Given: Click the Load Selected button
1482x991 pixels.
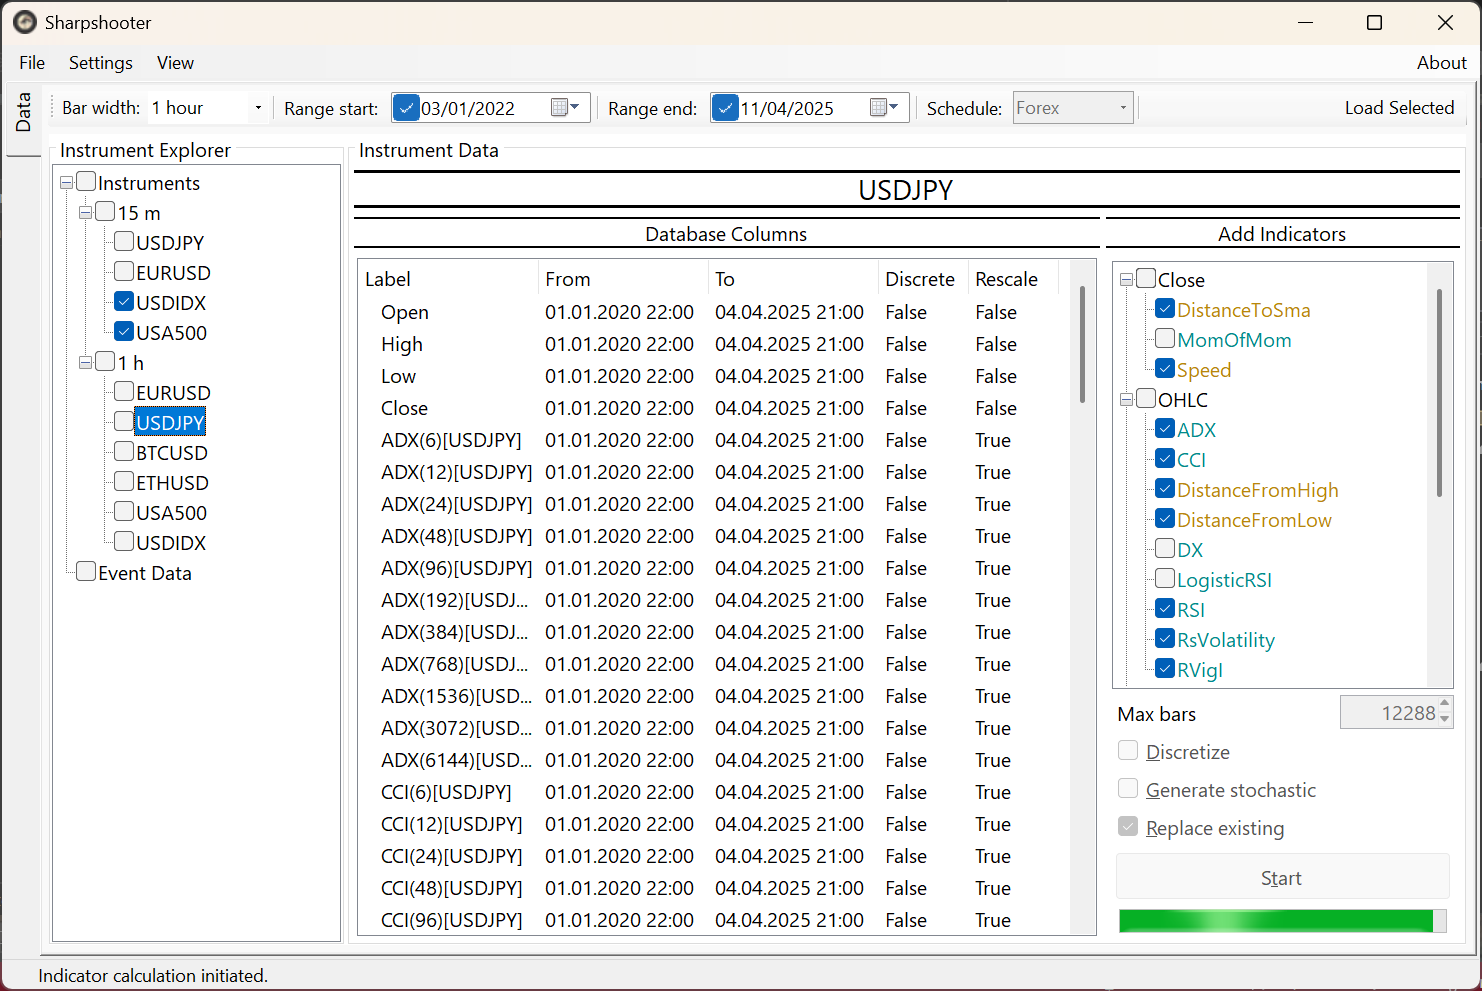Looking at the screenshot, I should pos(1399,108).
